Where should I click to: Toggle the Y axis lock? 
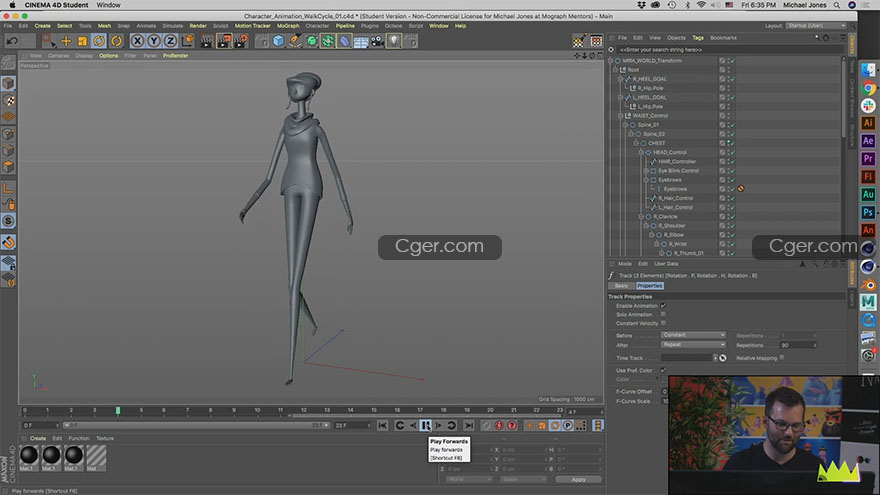coord(154,40)
